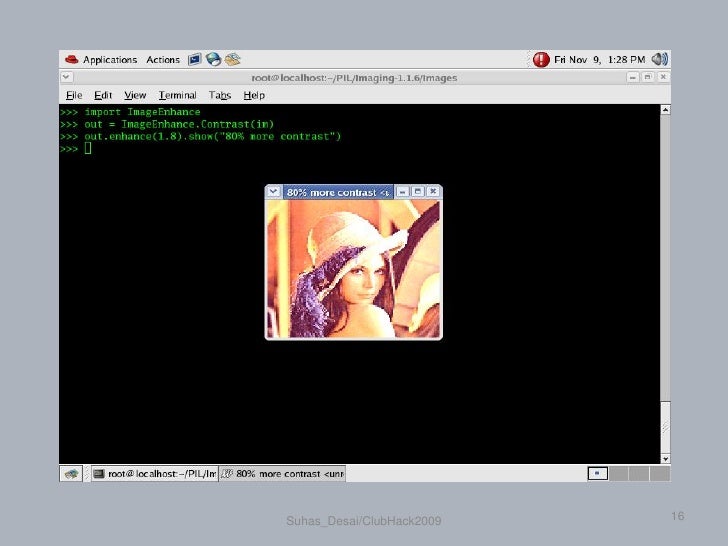Screen dimensions: 728x546
Task: Open the Help menu in terminal
Action: coord(254,95)
